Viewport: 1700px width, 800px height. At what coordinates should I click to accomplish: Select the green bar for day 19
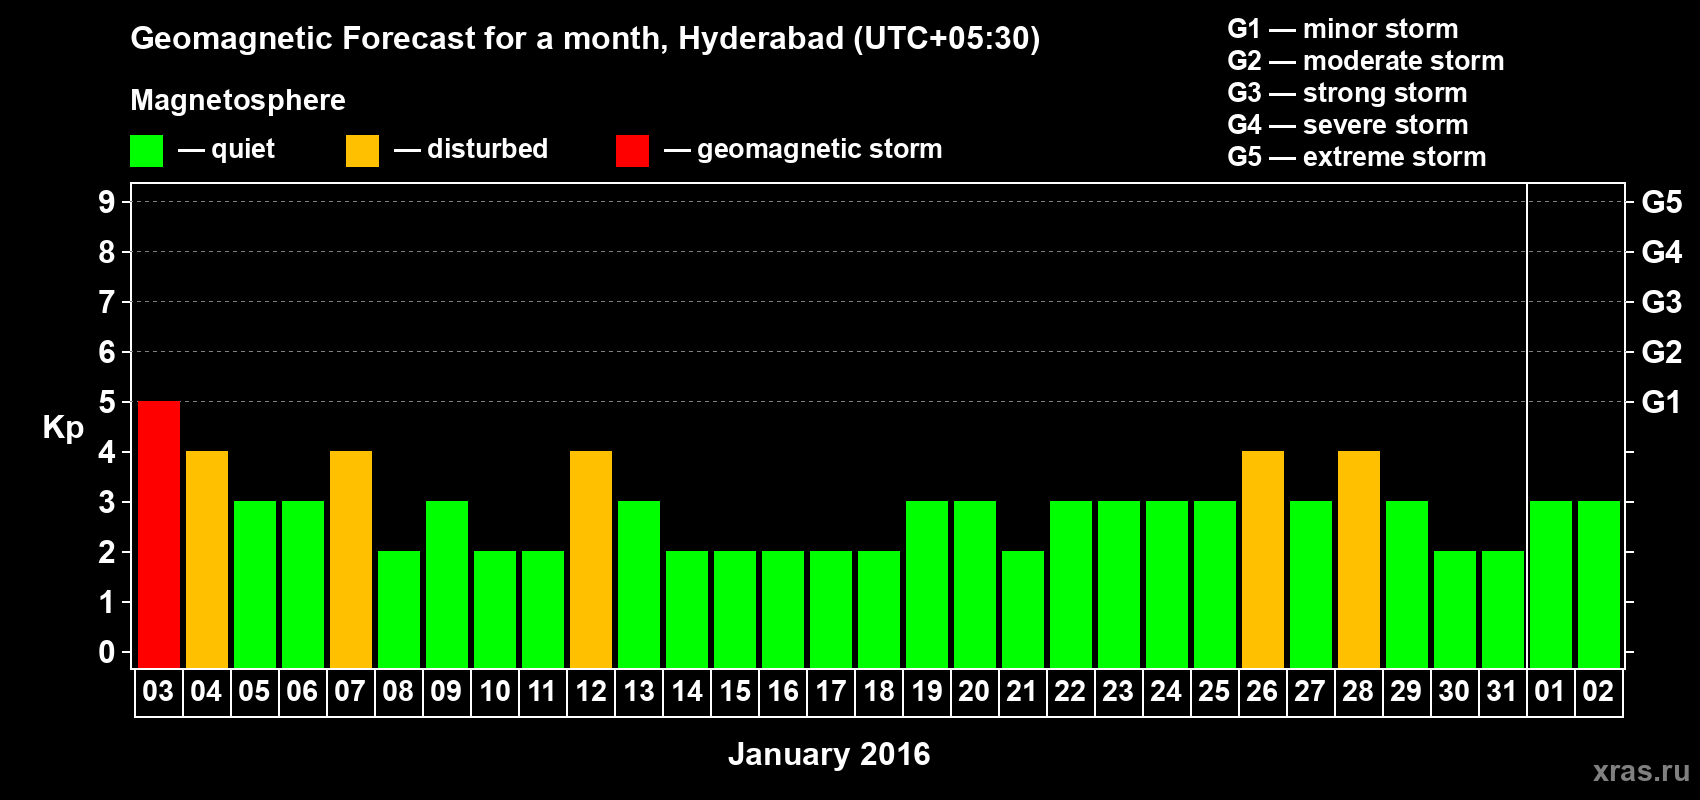(927, 584)
